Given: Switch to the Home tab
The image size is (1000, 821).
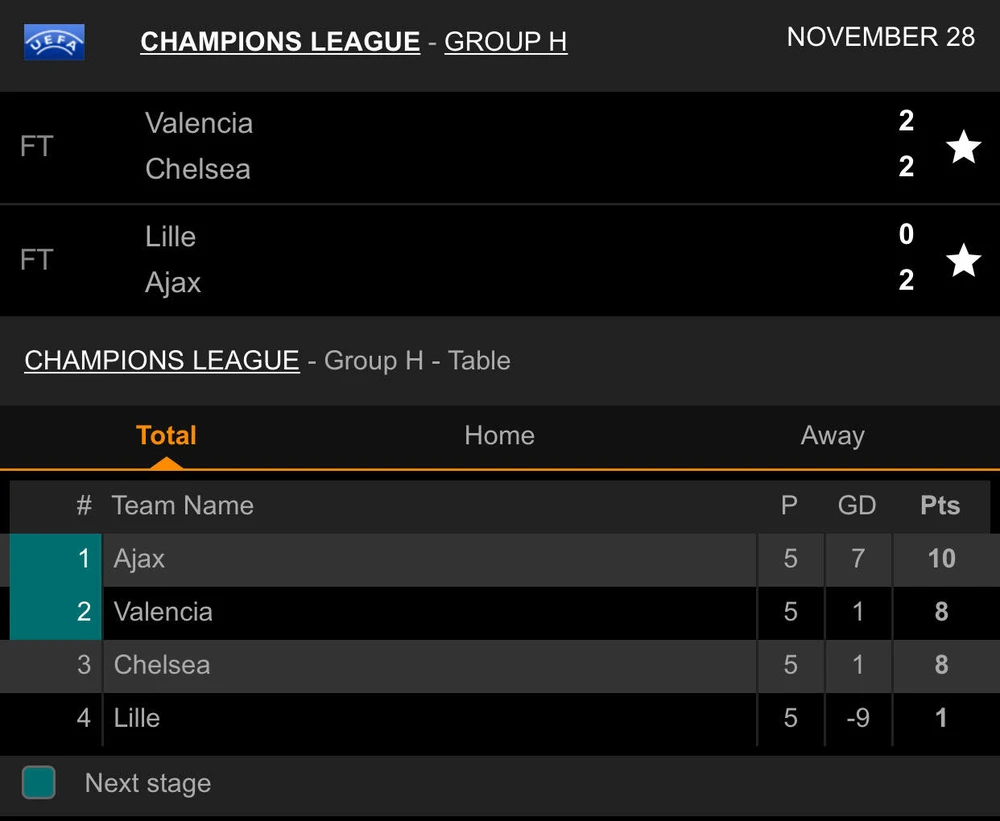Looking at the screenshot, I should 499,436.
